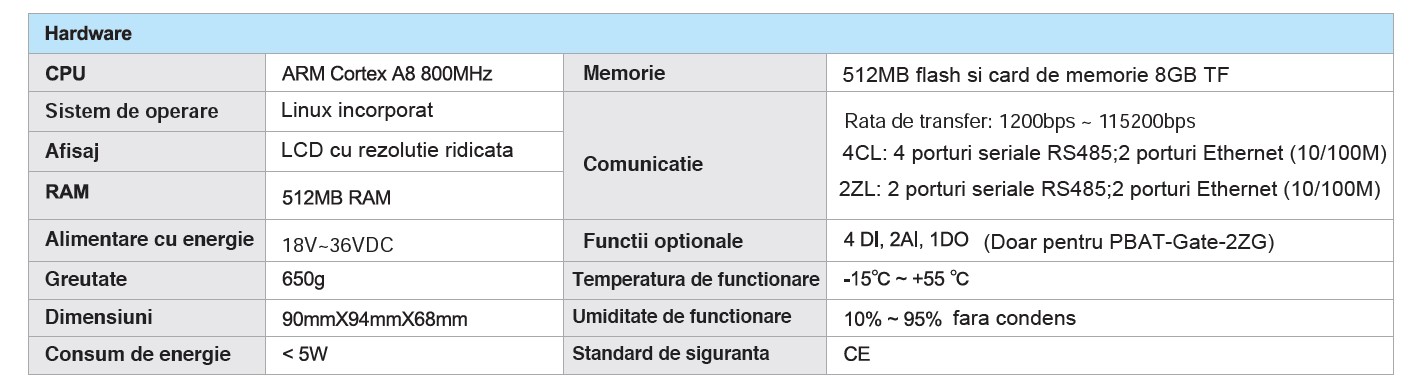Select the 4CL serial ports line
Image resolution: width=1421 pixels, height=390 pixels.
pyautogui.click(x=1112, y=154)
